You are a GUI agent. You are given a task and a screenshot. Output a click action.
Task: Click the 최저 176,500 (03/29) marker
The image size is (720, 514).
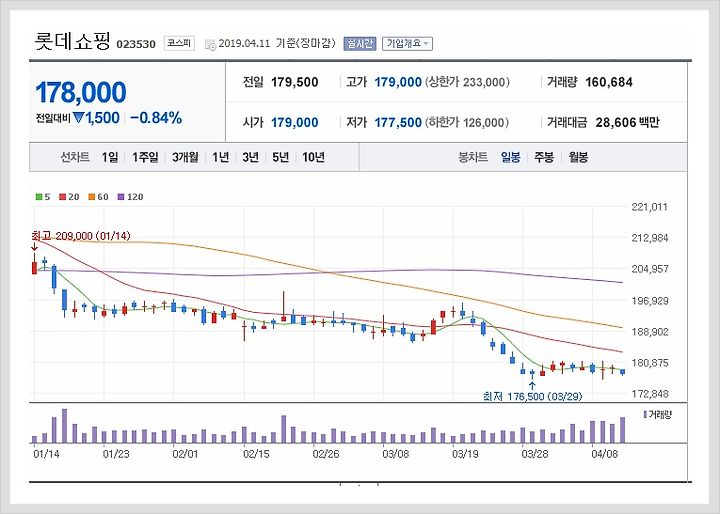(x=532, y=396)
